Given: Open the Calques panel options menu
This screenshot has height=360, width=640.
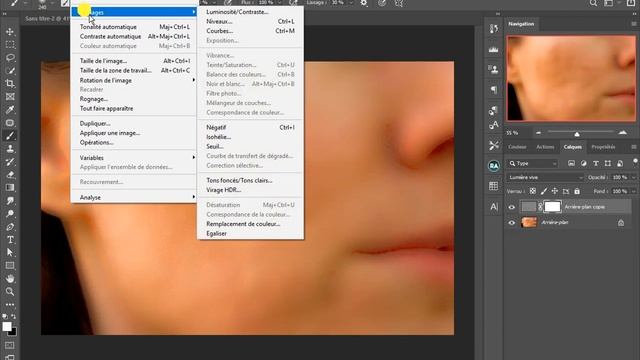Looking at the screenshot, I should pos(634,147).
